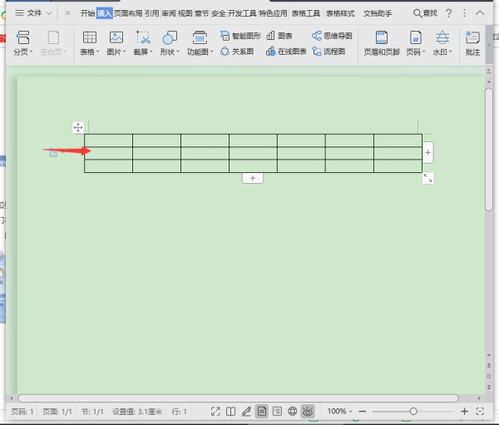Open the 表格工具 ribbon tab
Viewport: 499px width, 425px height.
pyautogui.click(x=306, y=13)
